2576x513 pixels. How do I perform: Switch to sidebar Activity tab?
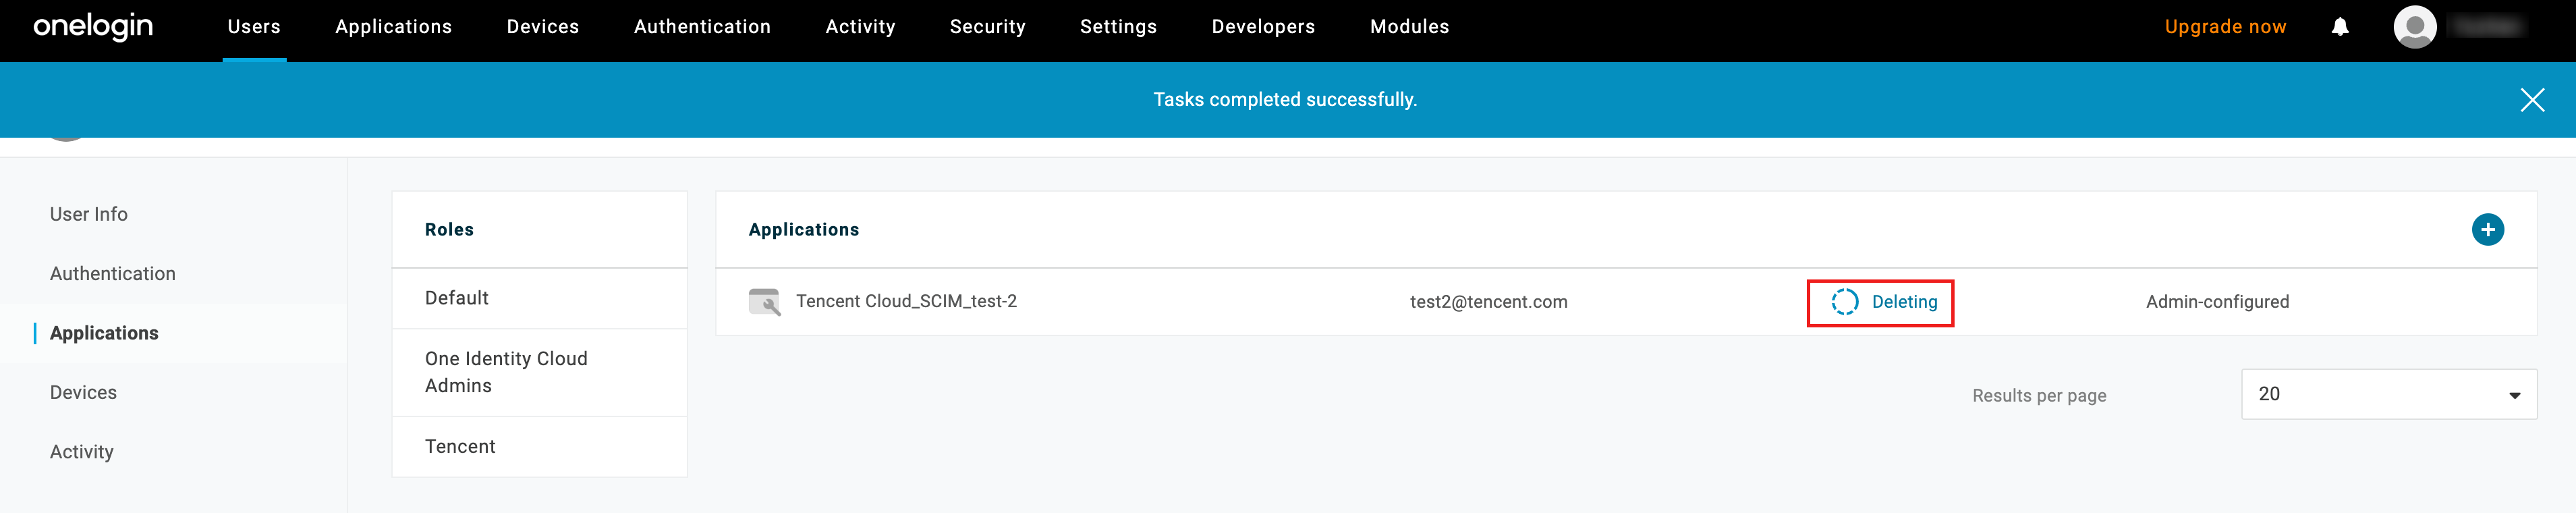[x=82, y=452]
